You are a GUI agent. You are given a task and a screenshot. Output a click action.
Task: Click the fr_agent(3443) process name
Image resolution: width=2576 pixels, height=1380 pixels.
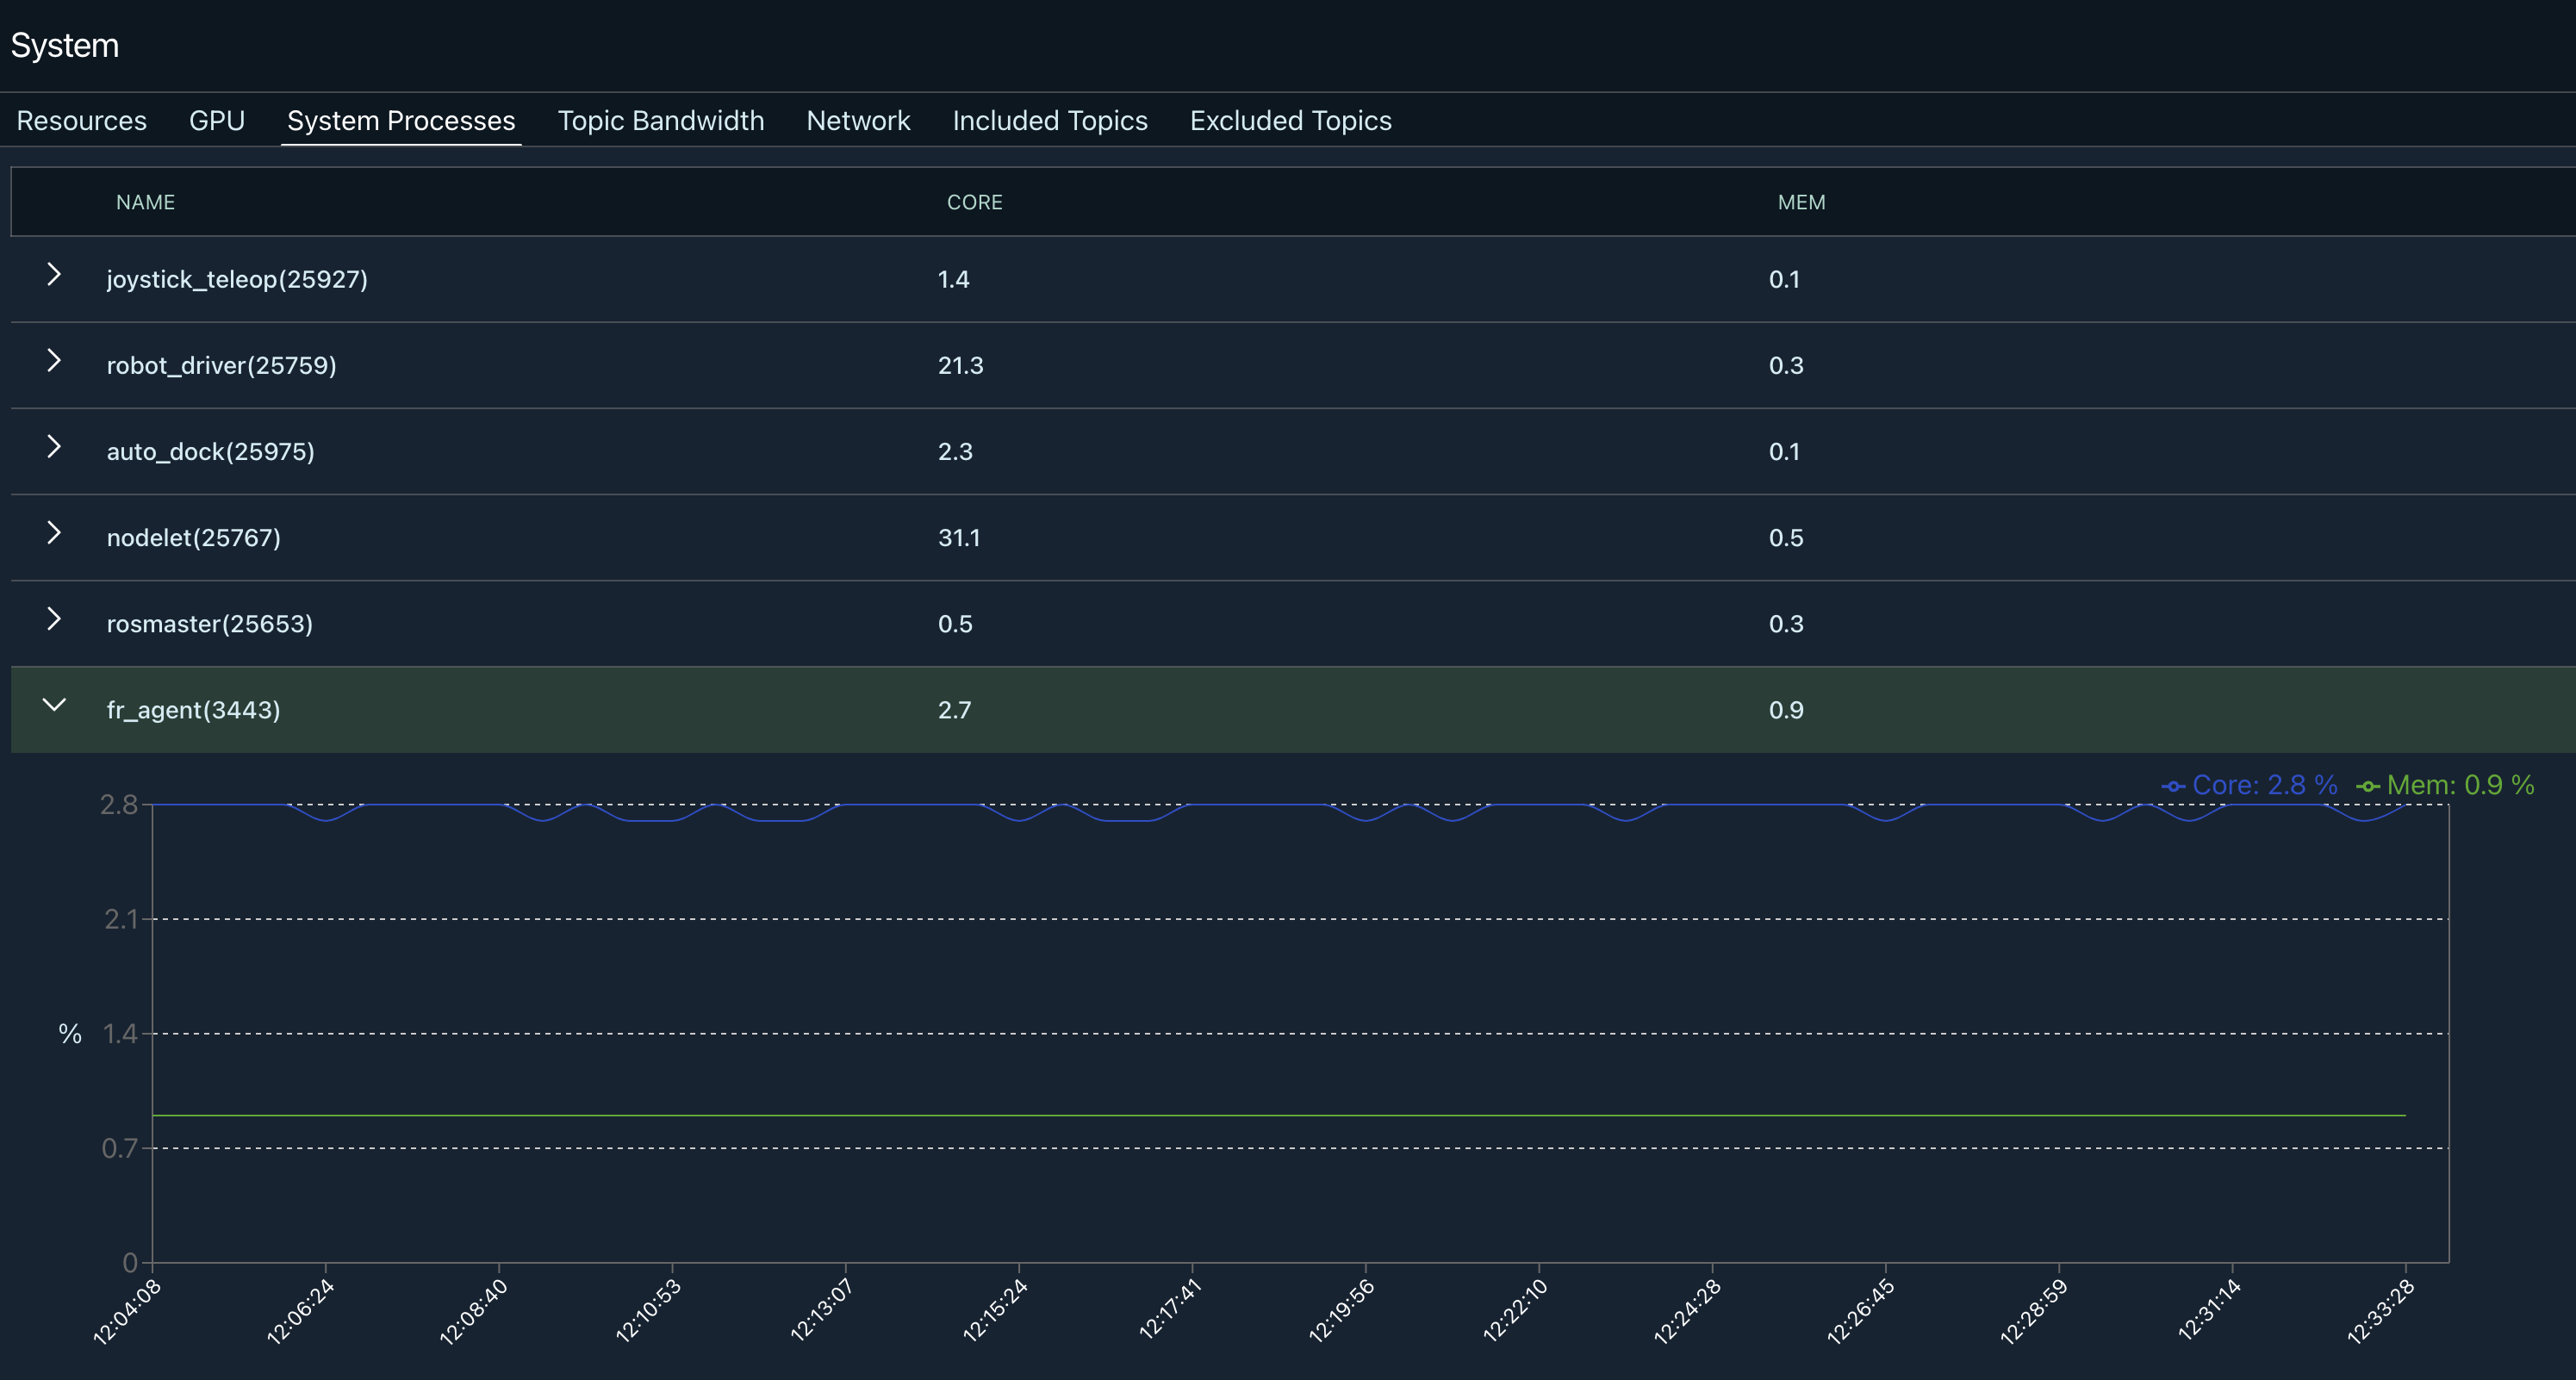193,709
